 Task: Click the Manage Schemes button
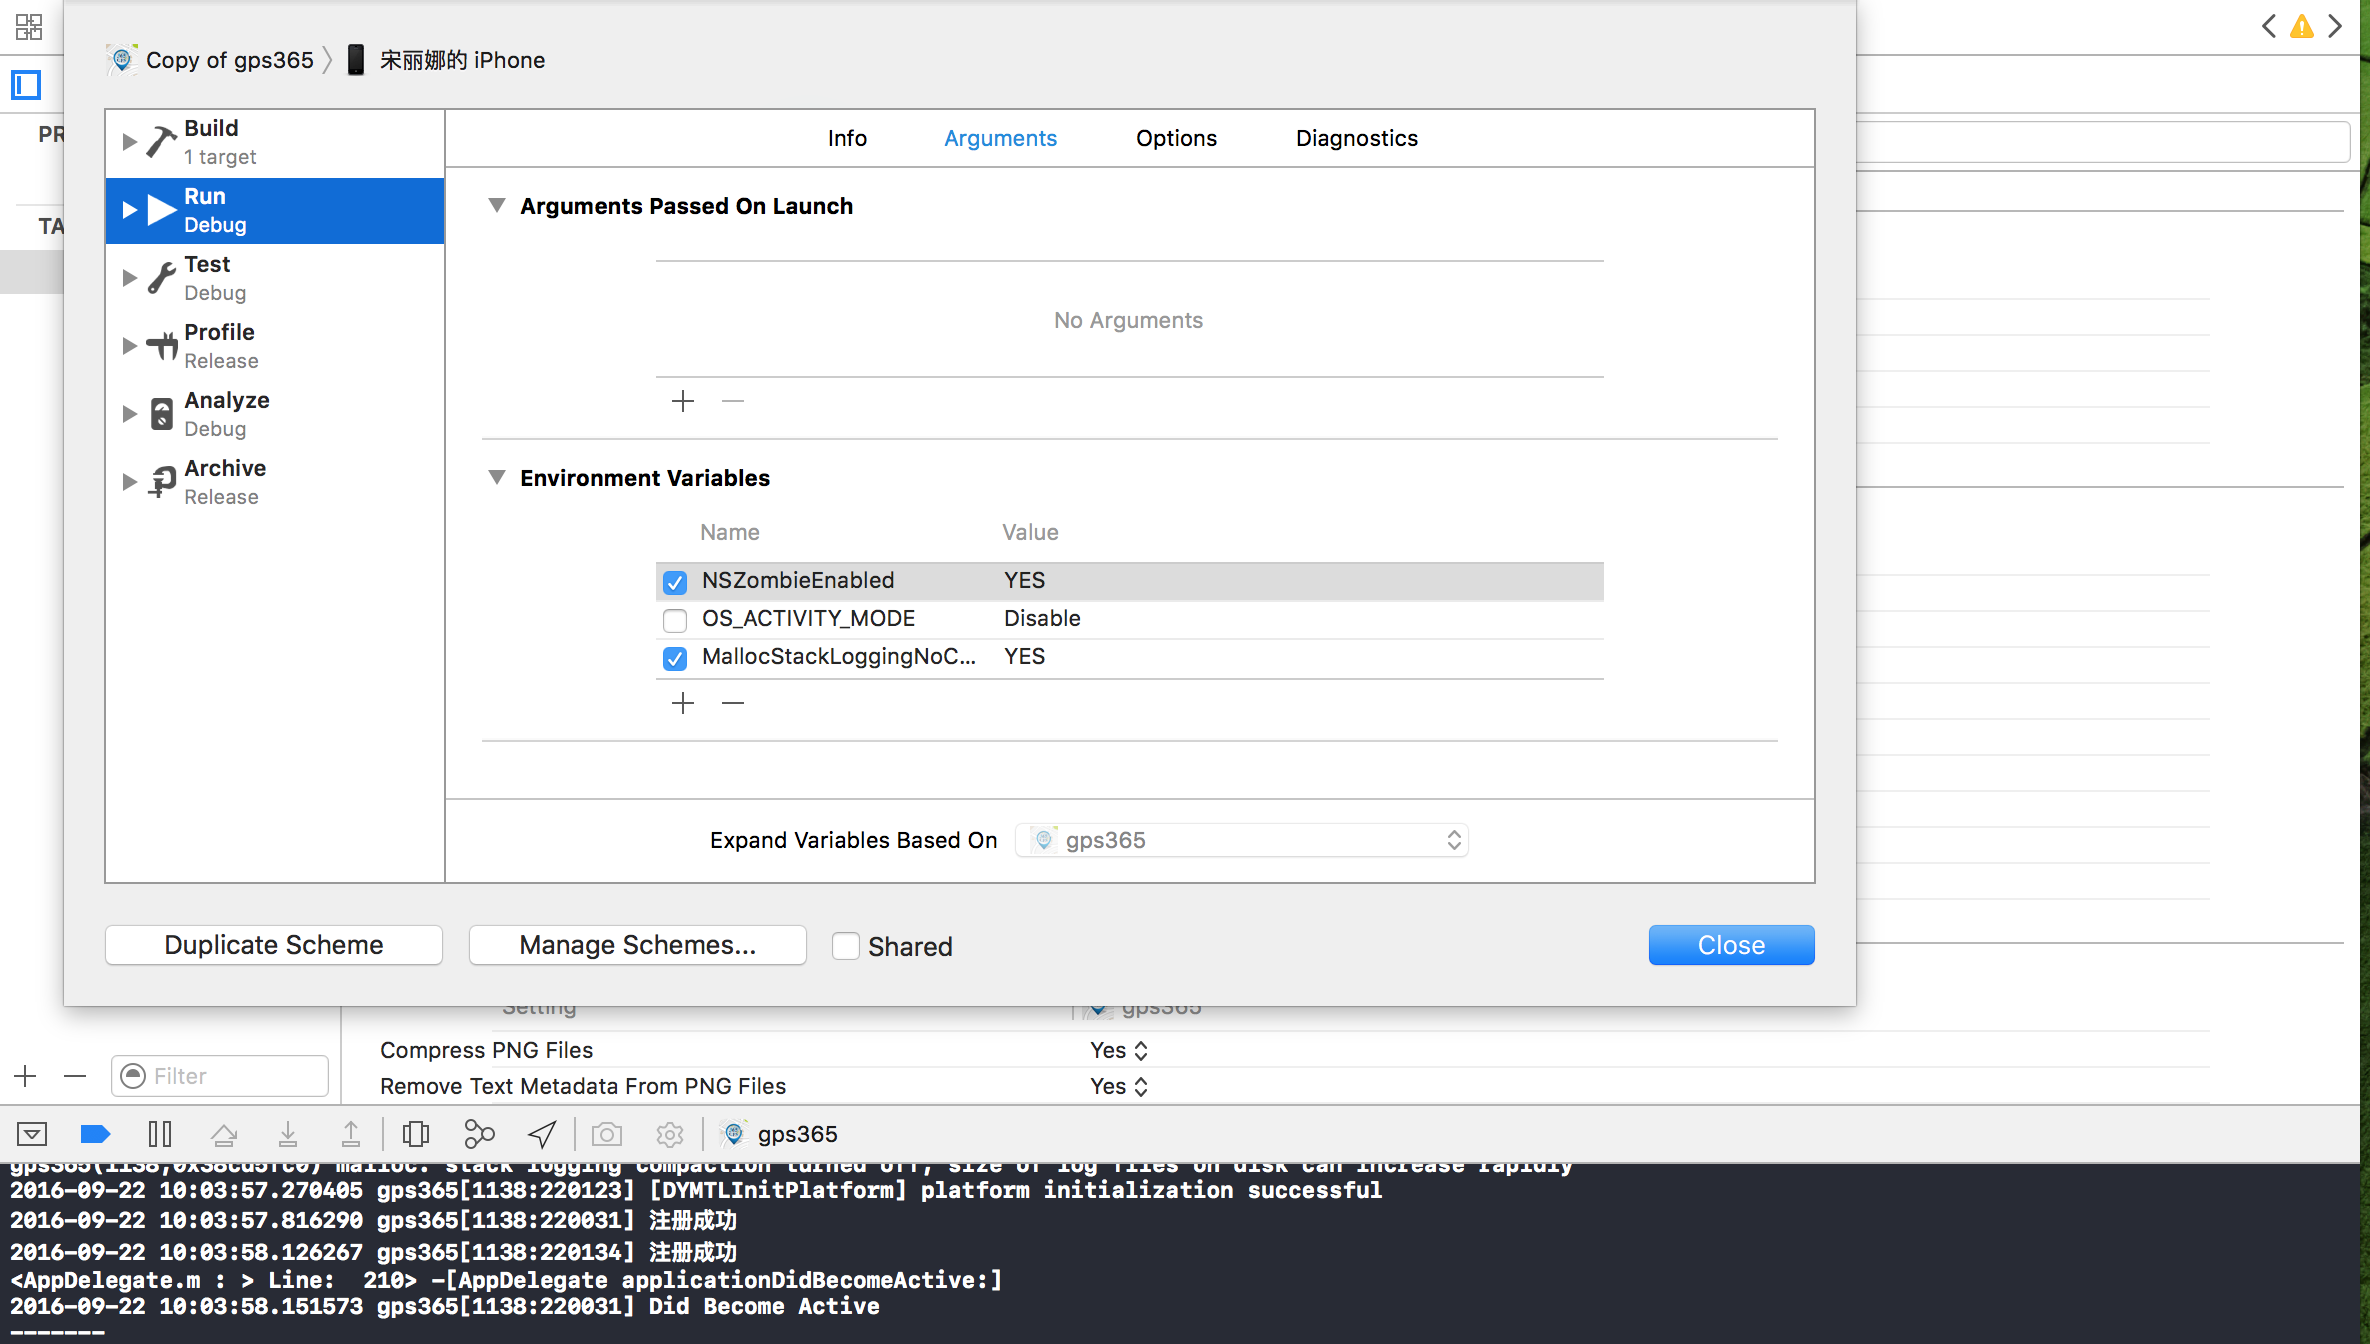tap(637, 945)
